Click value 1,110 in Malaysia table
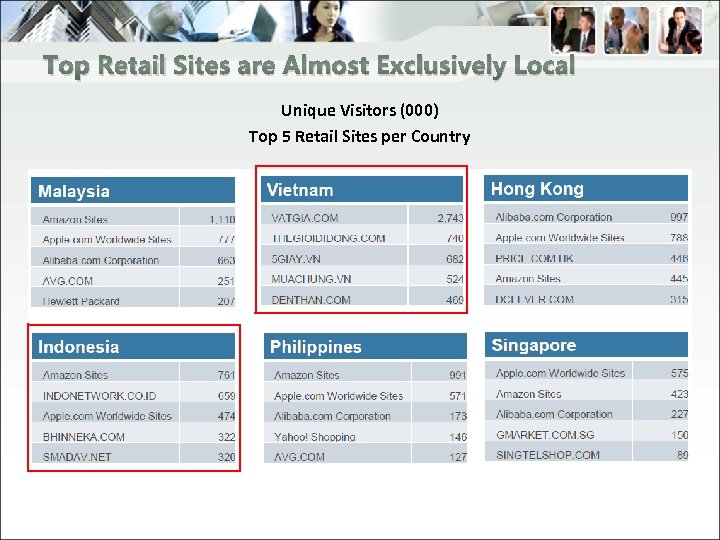The width and height of the screenshot is (720, 540). pos(222,219)
